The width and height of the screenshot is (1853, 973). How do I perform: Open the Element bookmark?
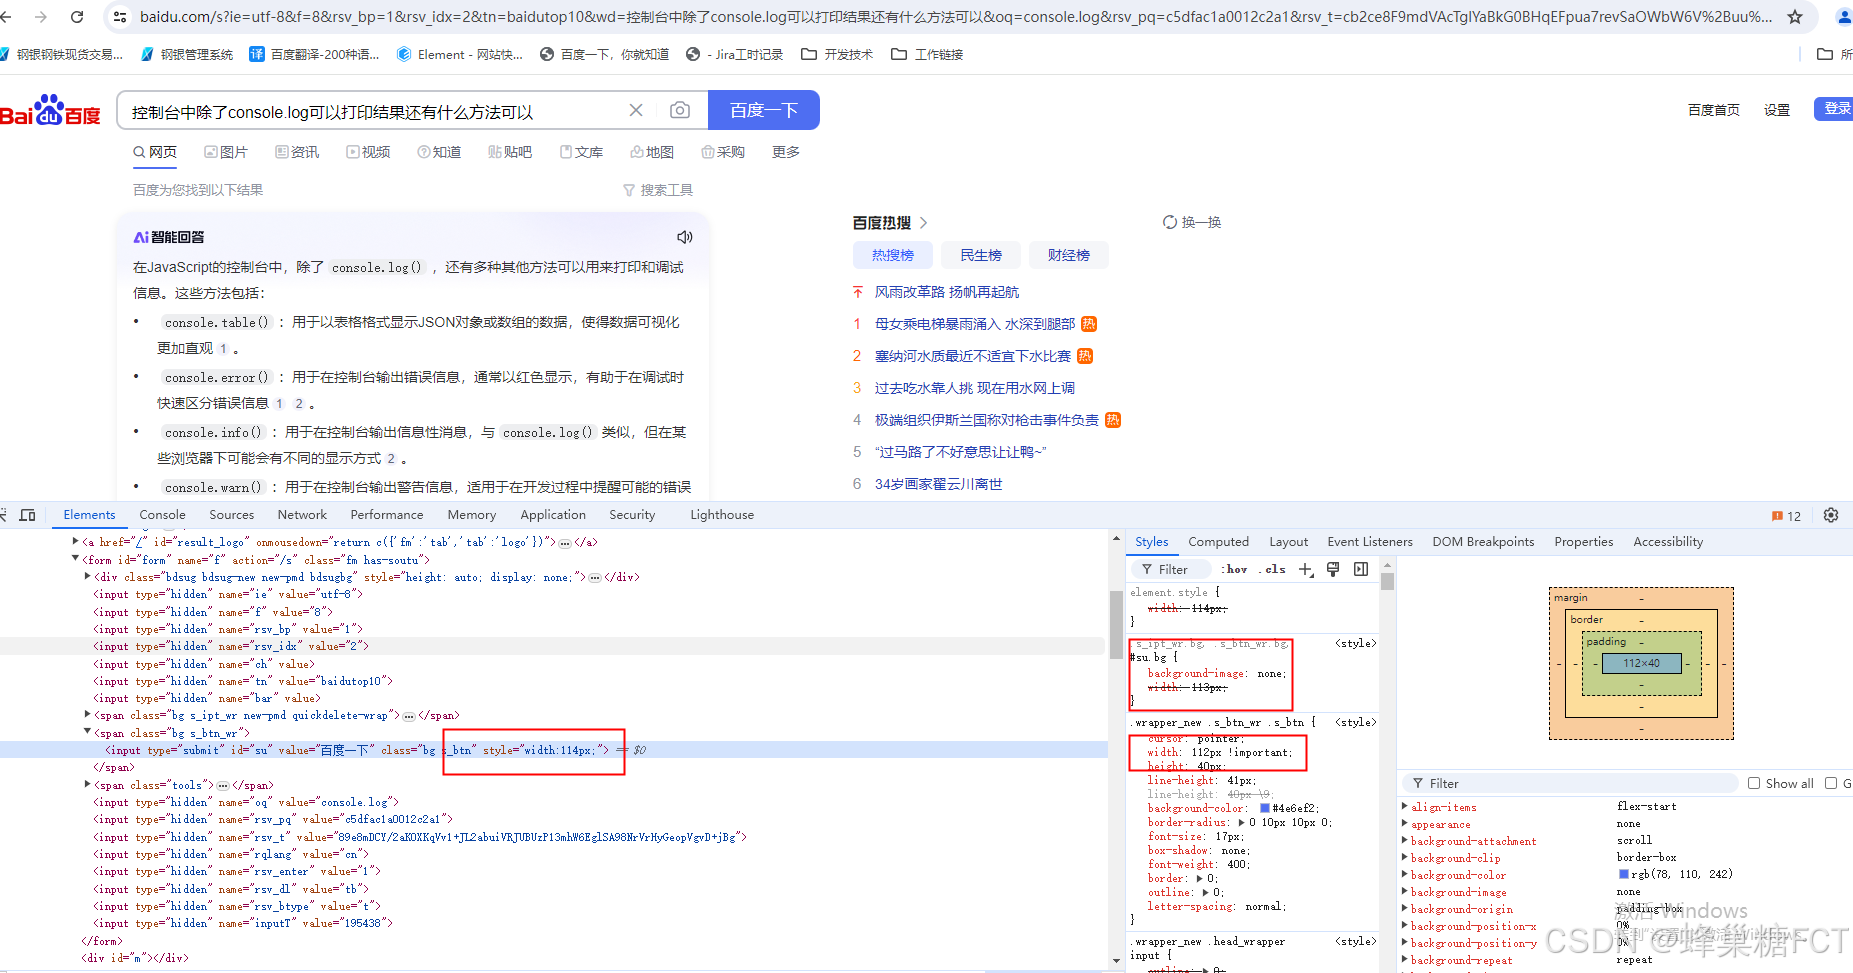(x=460, y=54)
